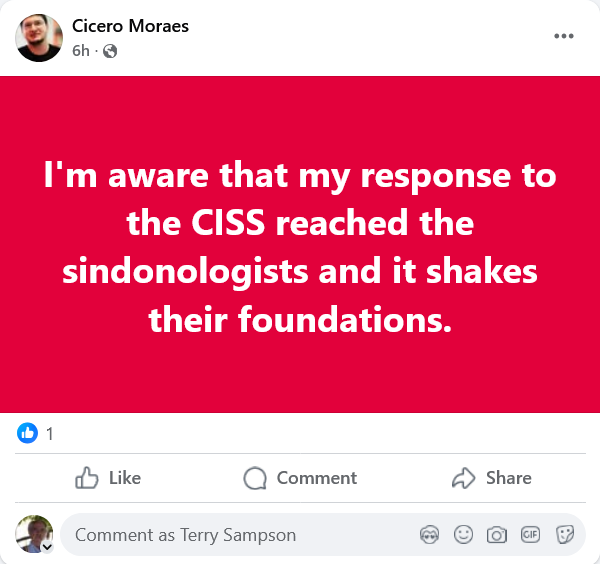Open the 6h timestamp link

pyautogui.click(x=80, y=51)
